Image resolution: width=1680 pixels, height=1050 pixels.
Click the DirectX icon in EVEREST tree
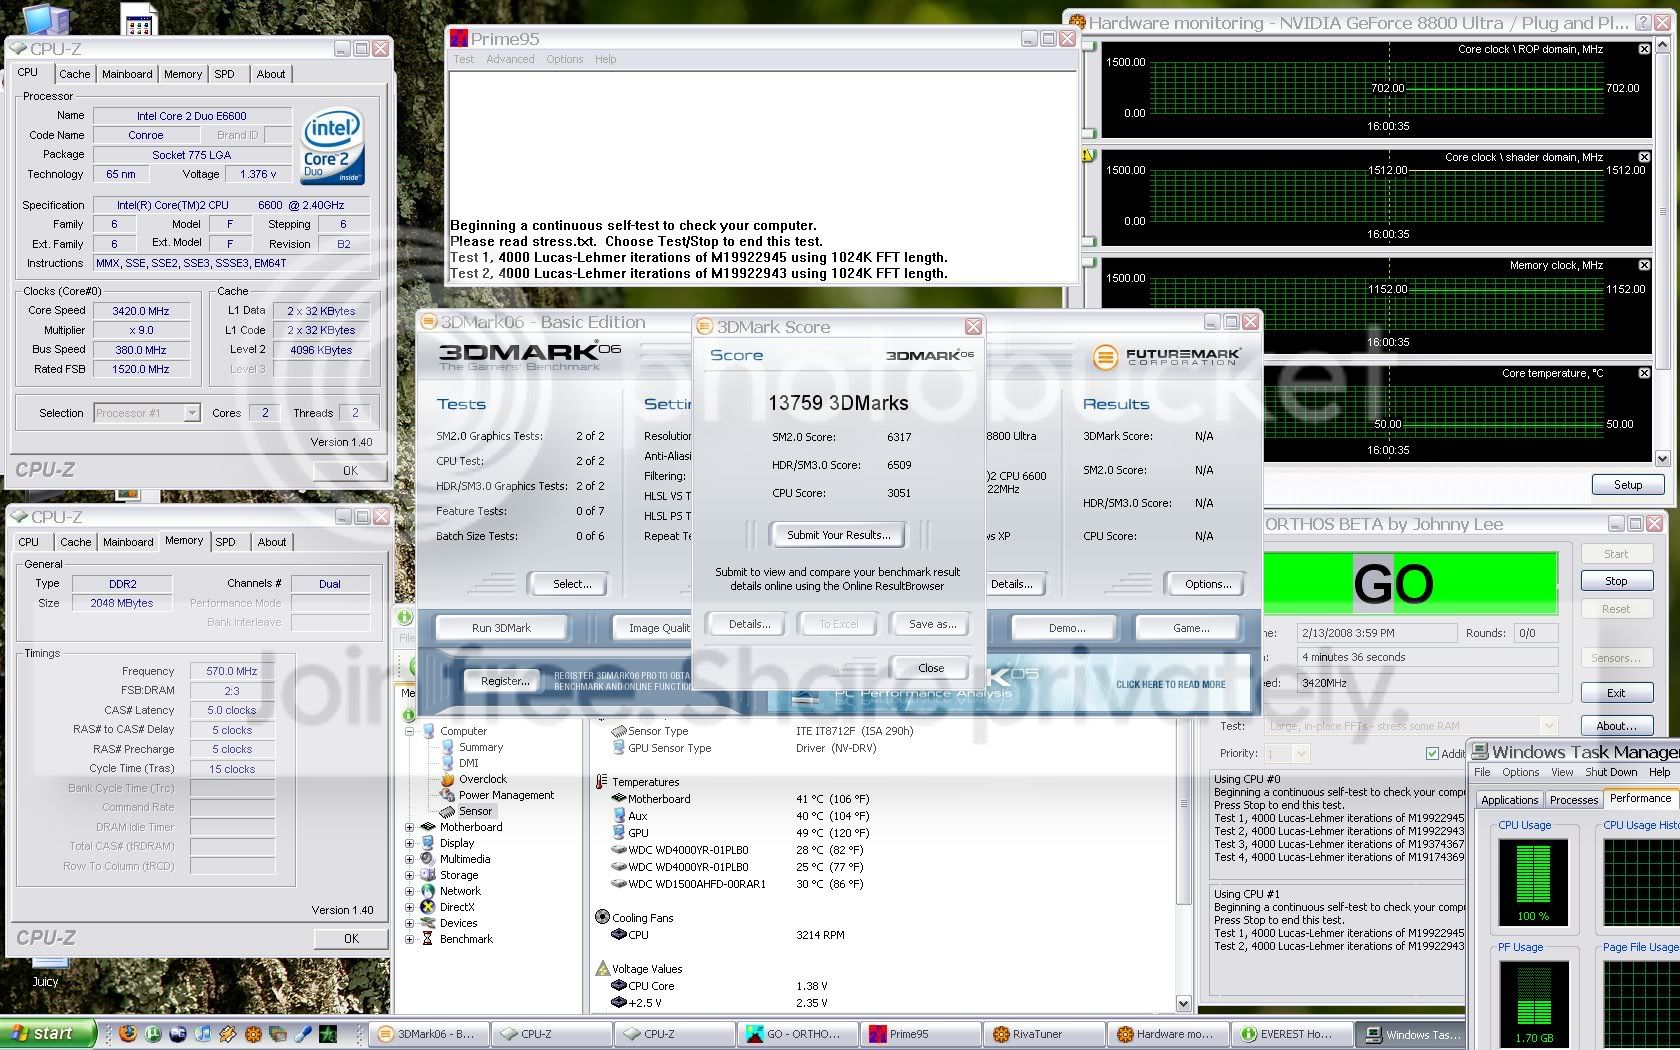(x=428, y=907)
